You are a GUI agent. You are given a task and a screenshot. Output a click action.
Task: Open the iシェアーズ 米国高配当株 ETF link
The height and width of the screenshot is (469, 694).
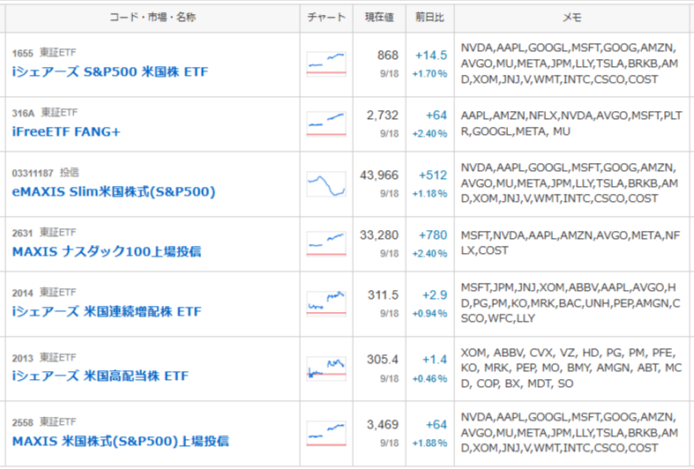coord(100,376)
